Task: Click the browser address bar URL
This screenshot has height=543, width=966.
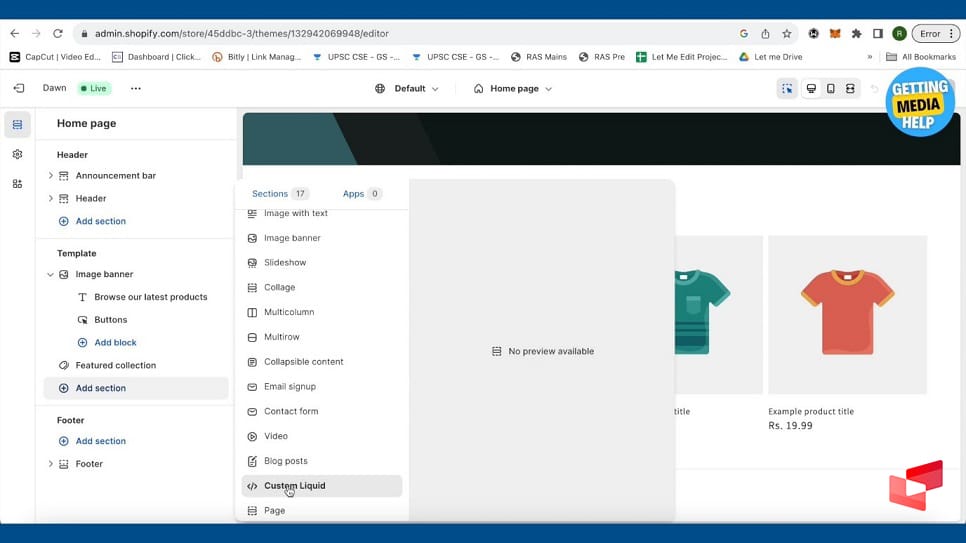Action: coord(242,33)
